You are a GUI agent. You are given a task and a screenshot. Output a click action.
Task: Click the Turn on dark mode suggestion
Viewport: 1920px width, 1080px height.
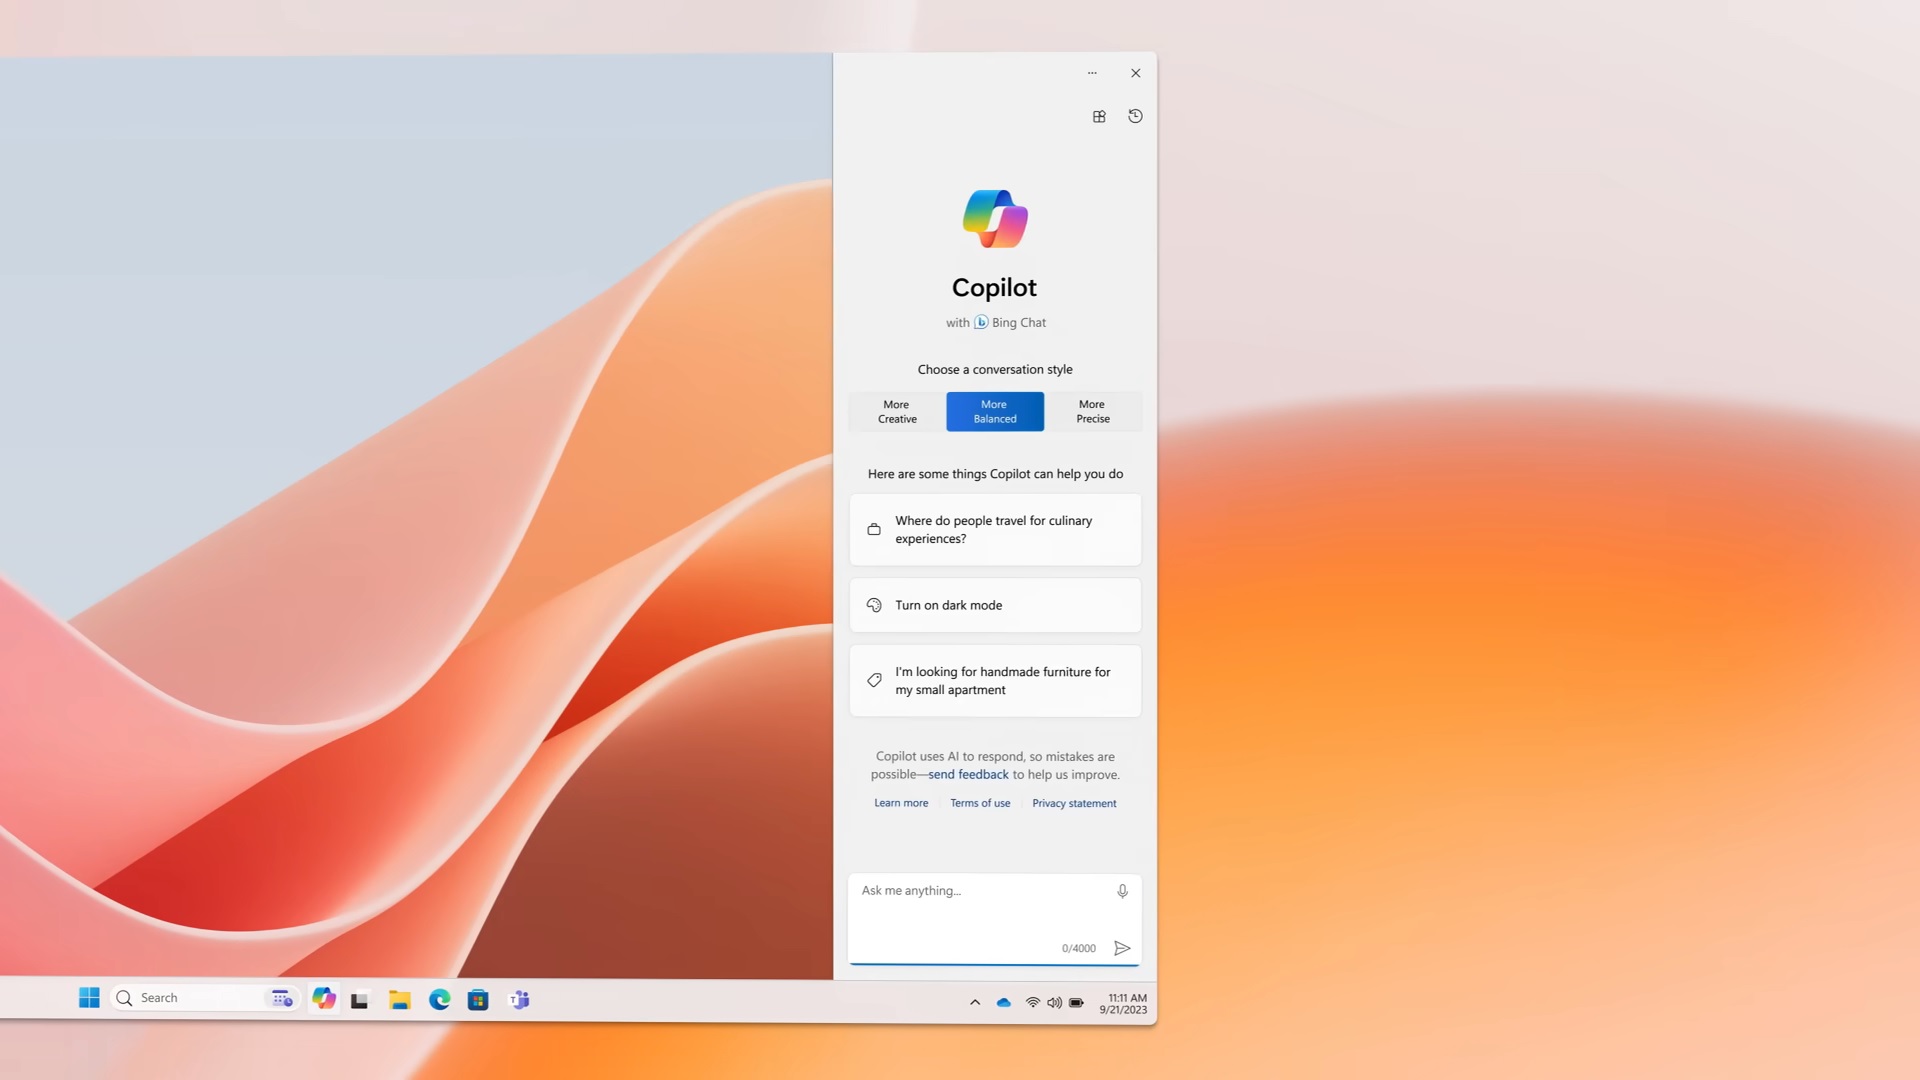(994, 605)
